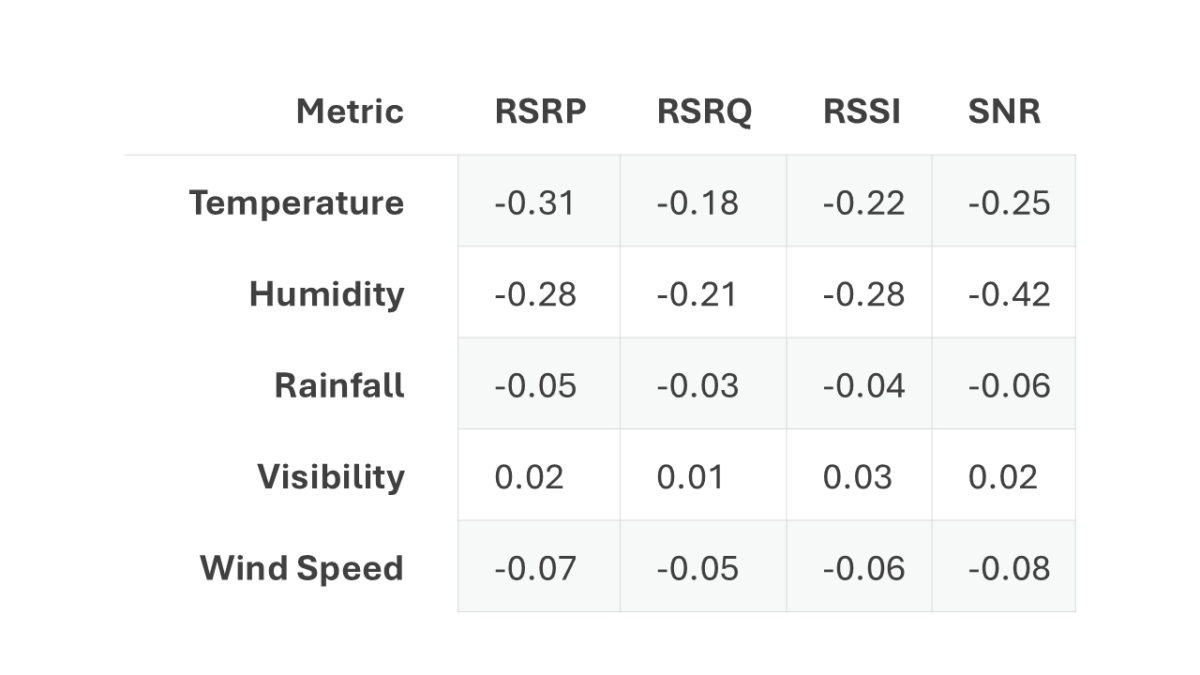Select the Humidity RSRQ value -0.21

698,294
